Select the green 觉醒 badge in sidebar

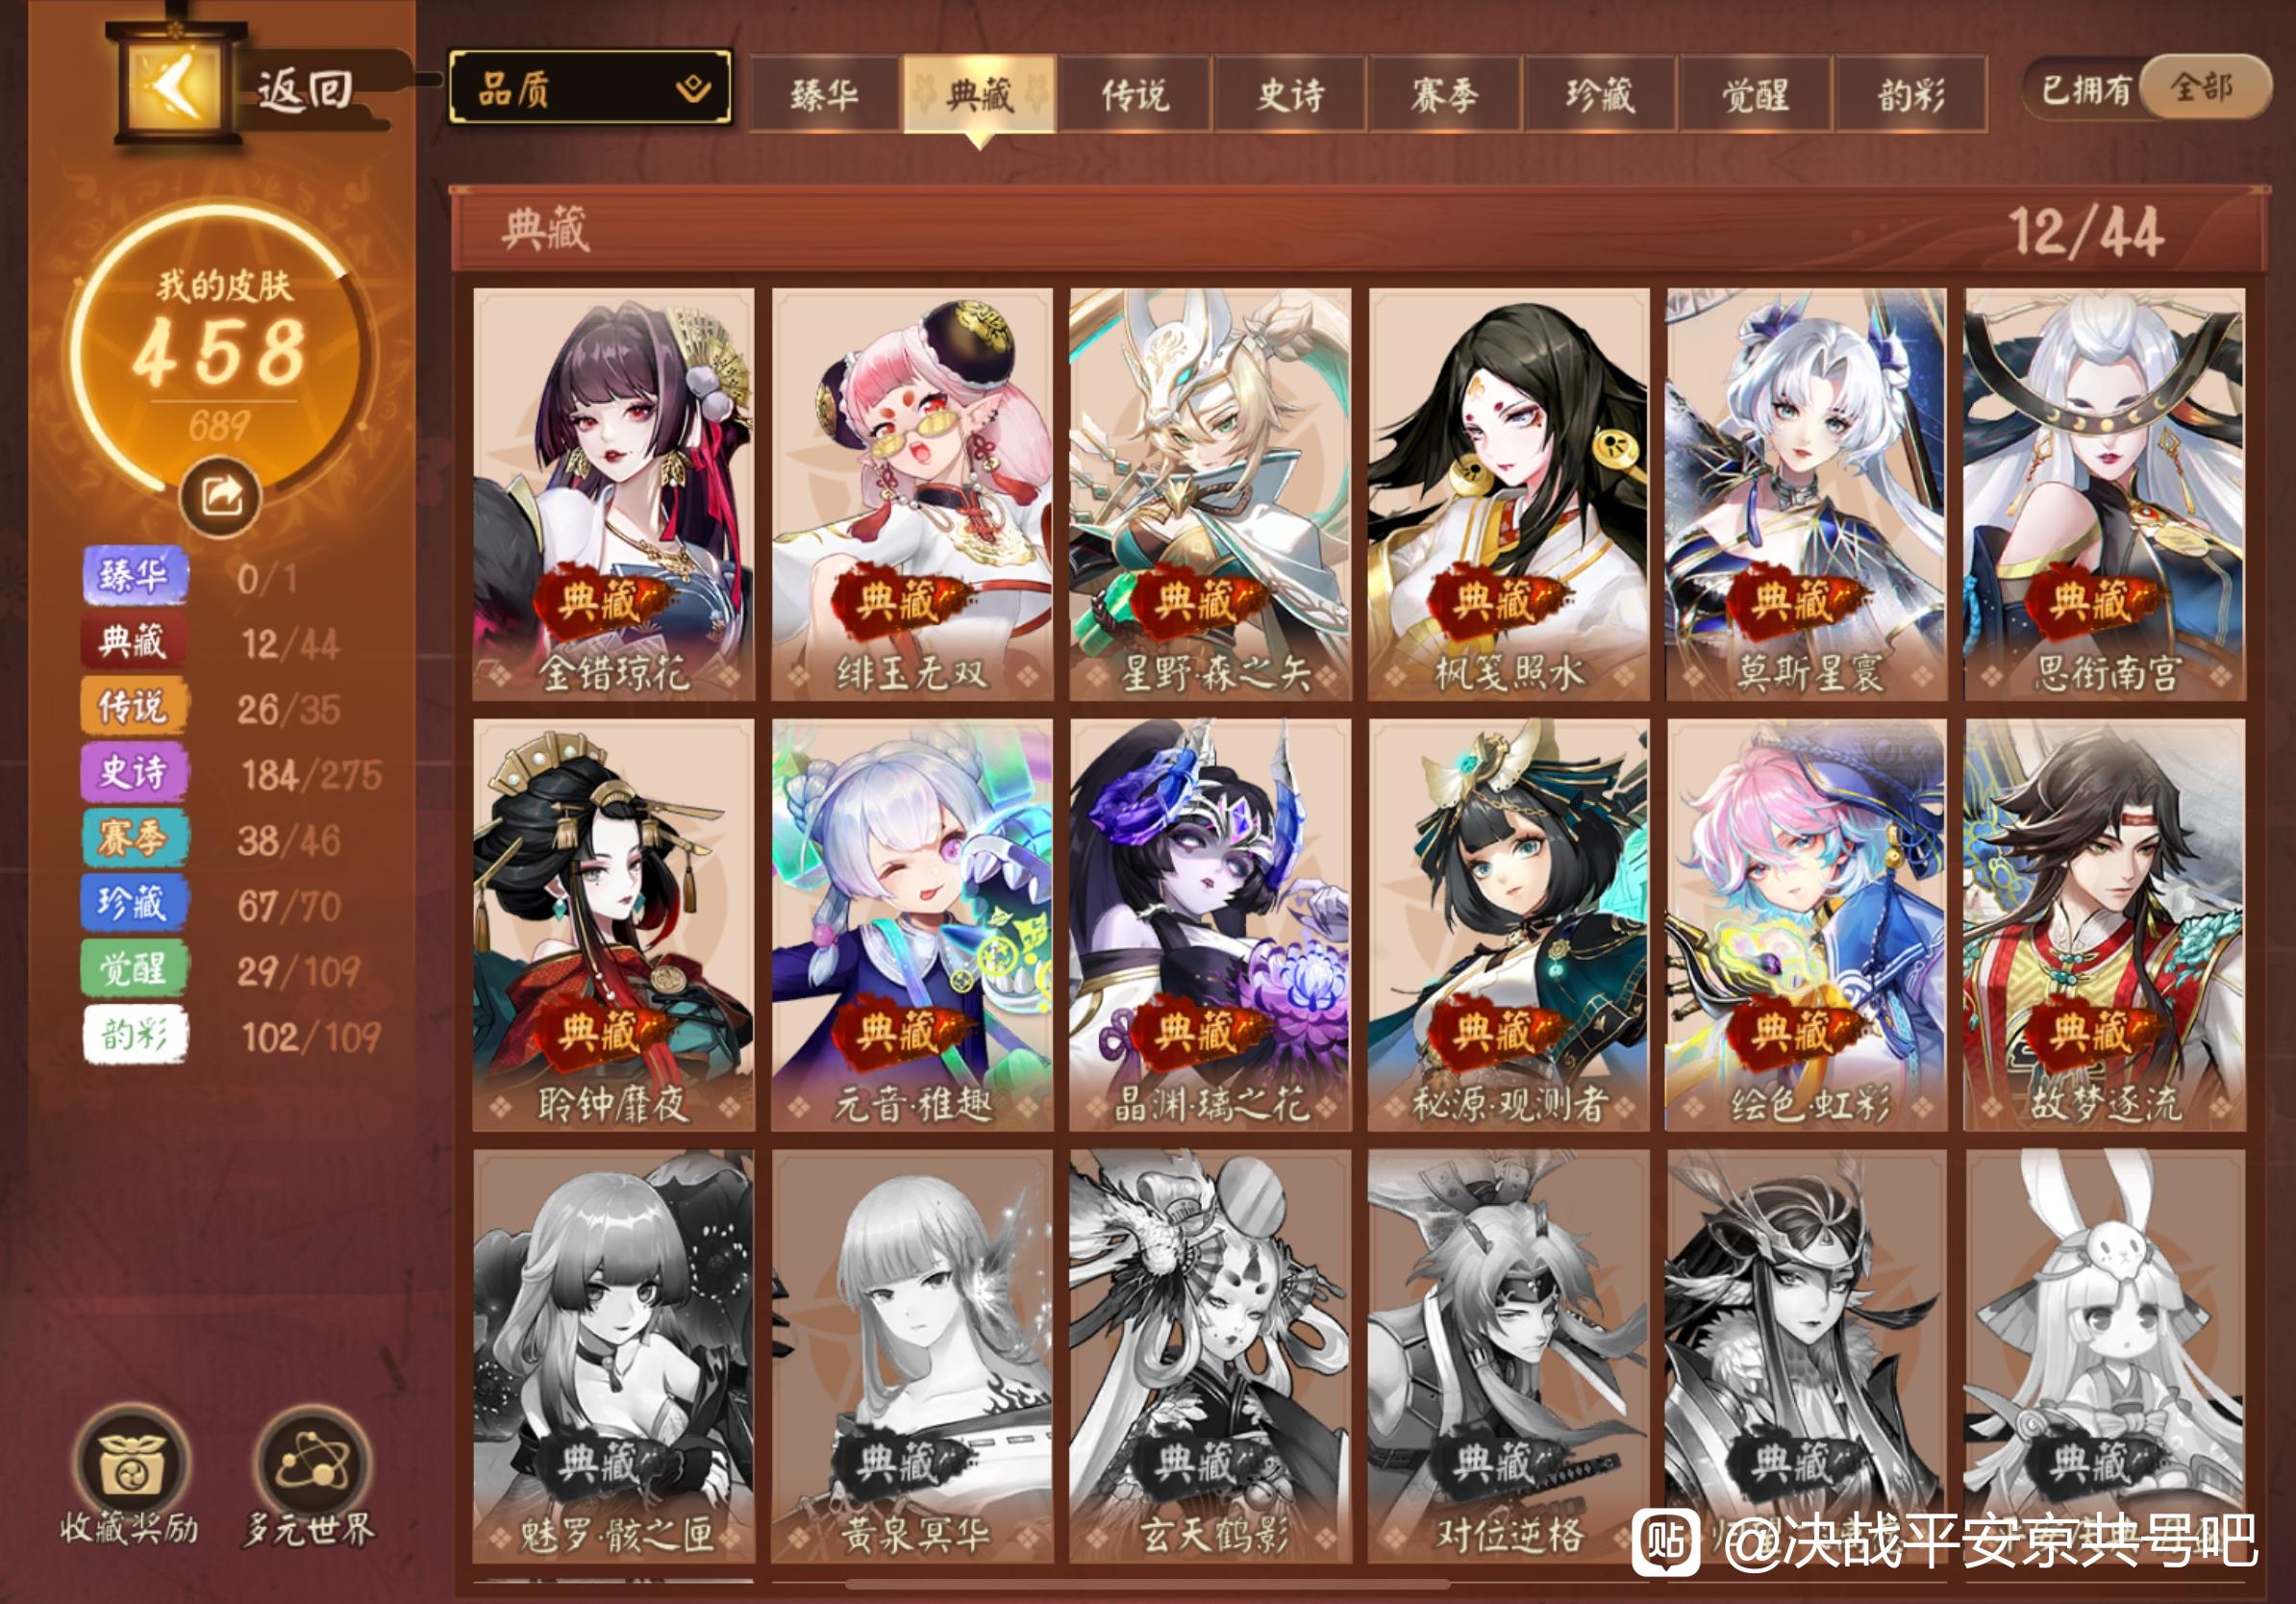pyautogui.click(x=133, y=969)
